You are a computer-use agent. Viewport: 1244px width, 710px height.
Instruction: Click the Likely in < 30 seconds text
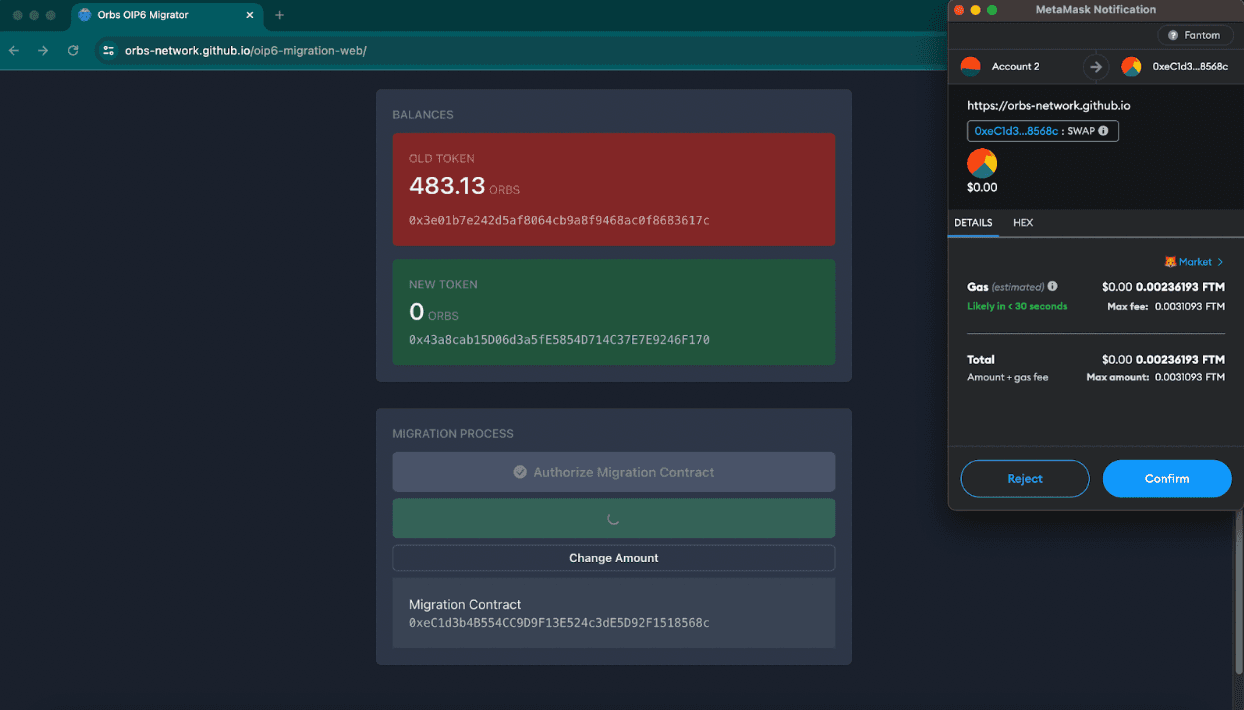click(x=1017, y=306)
